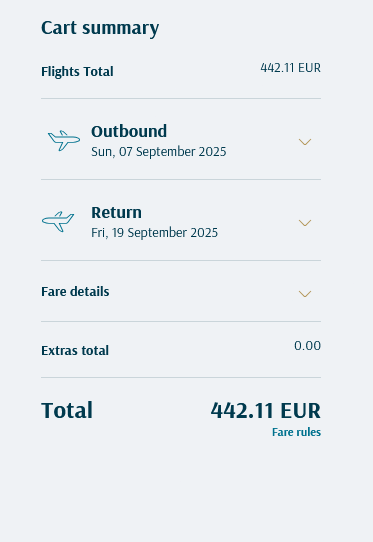This screenshot has height=542, width=373.
Task: Click the Extras total 0.00 value
Action: pyautogui.click(x=307, y=346)
